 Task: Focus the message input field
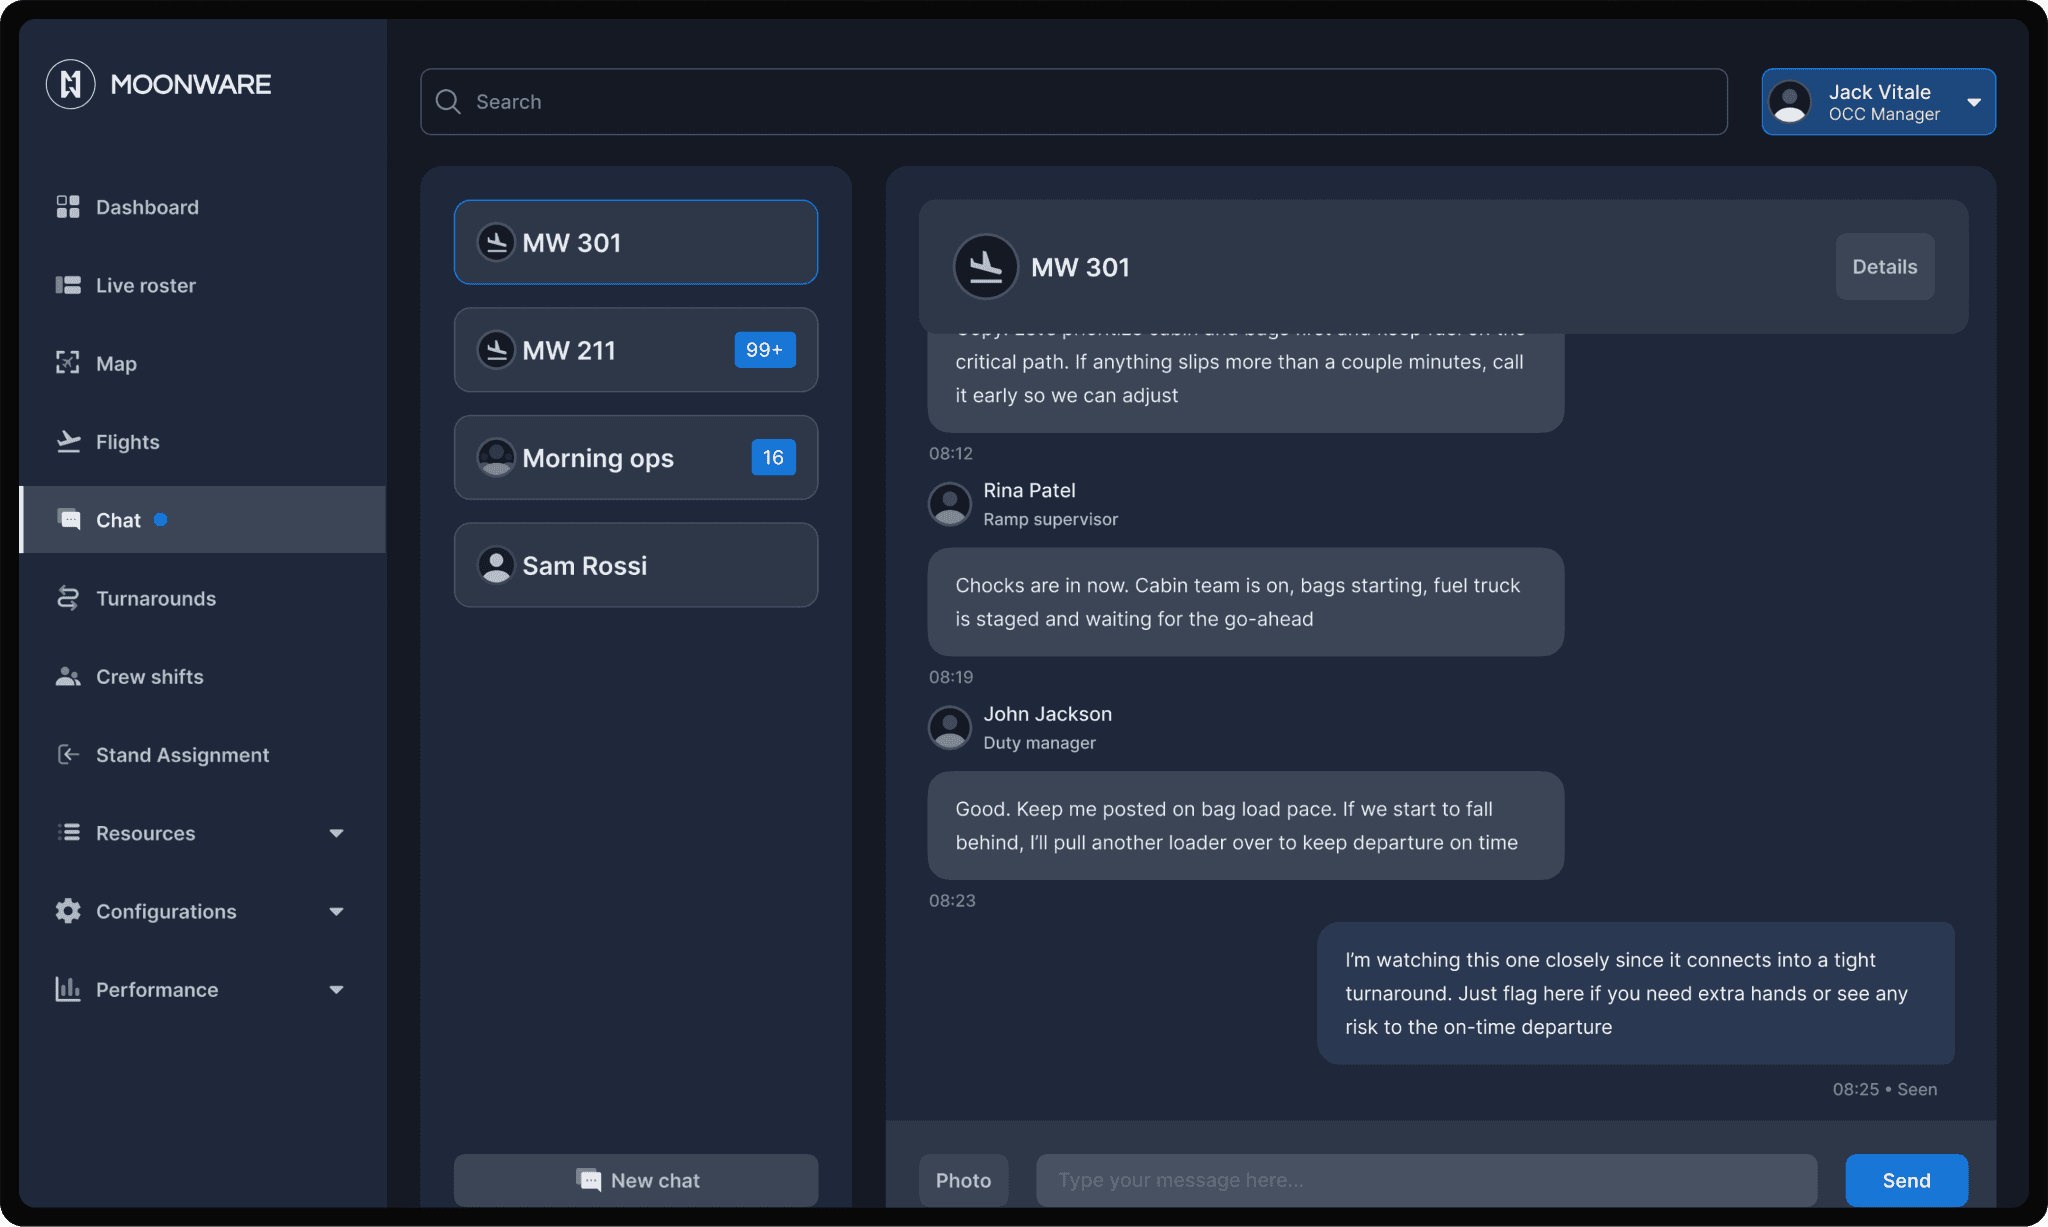[x=1426, y=1180]
